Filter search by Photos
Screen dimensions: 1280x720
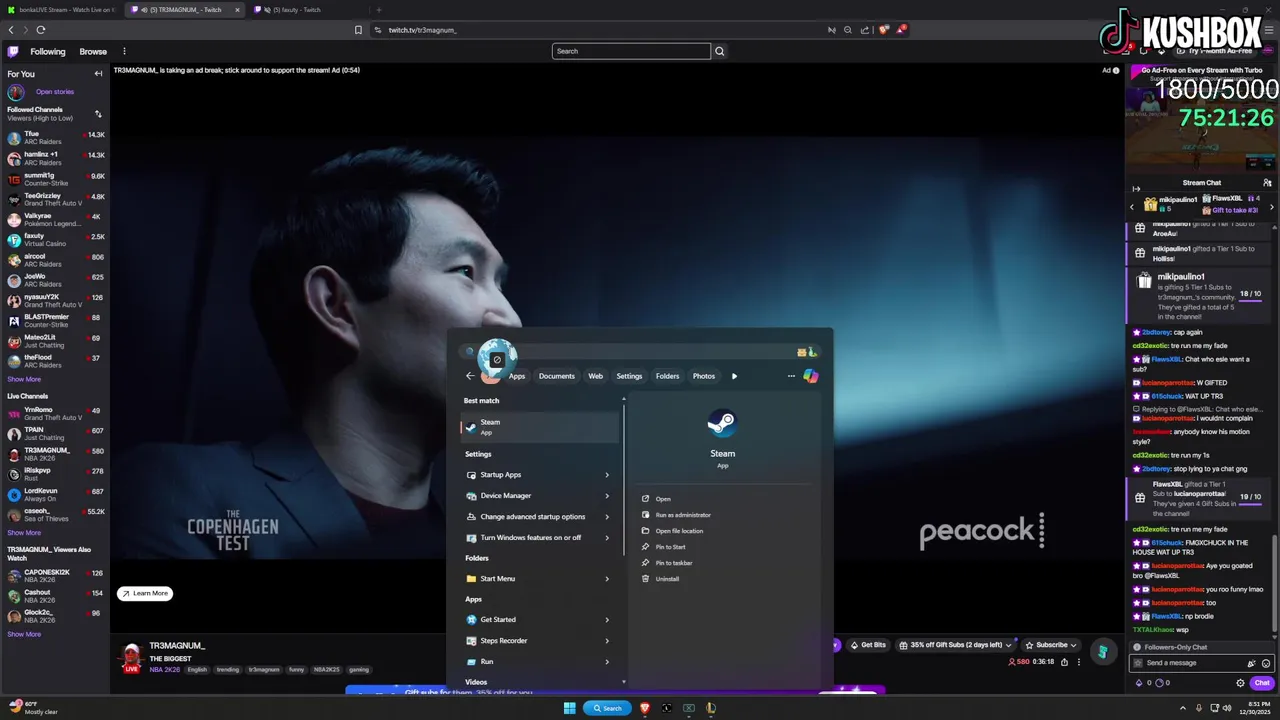click(704, 376)
